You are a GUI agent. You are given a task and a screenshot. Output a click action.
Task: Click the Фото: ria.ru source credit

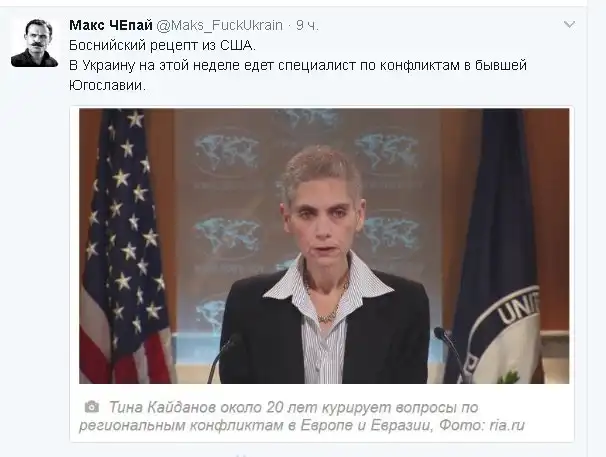tap(482, 425)
